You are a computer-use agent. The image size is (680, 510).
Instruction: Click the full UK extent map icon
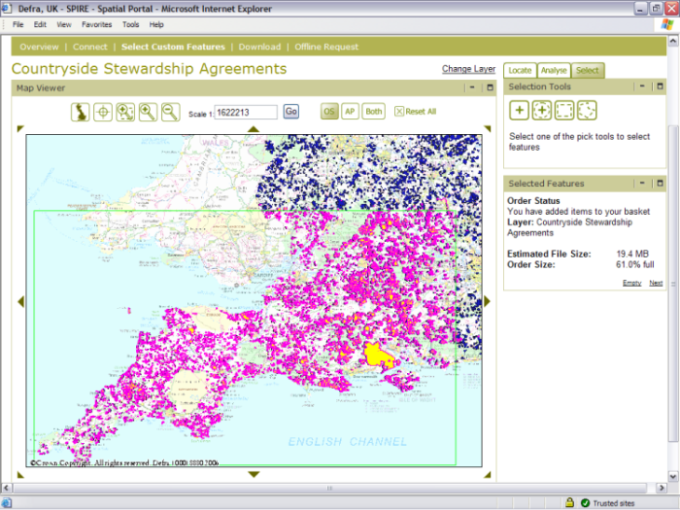80,112
